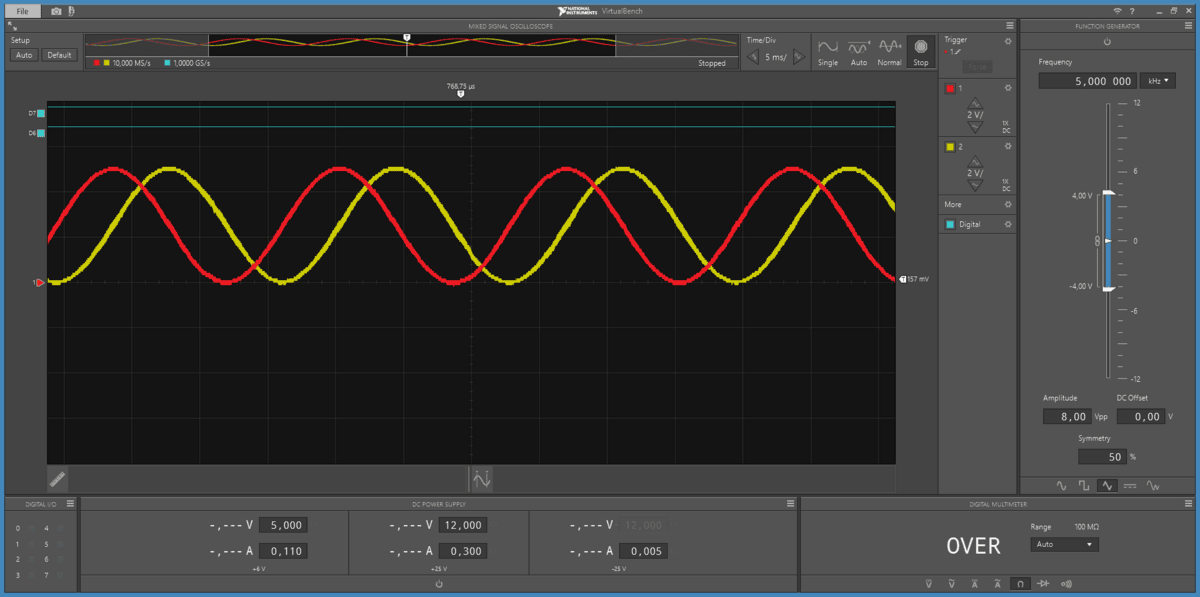Capture a screenshot with the camera icon
Image resolution: width=1200 pixels, height=597 pixels.
coord(56,10)
